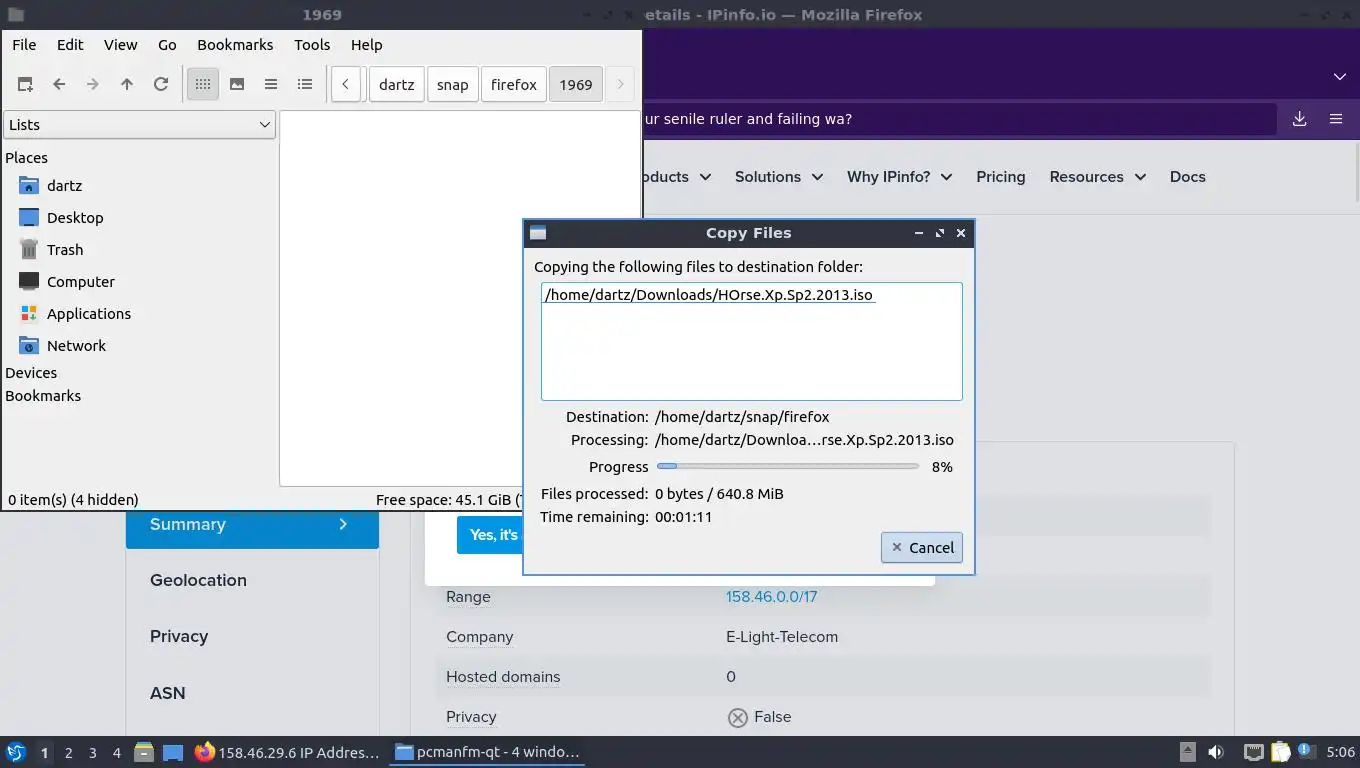Cancel the file copy operation
The width and height of the screenshot is (1360, 768).
922,547
